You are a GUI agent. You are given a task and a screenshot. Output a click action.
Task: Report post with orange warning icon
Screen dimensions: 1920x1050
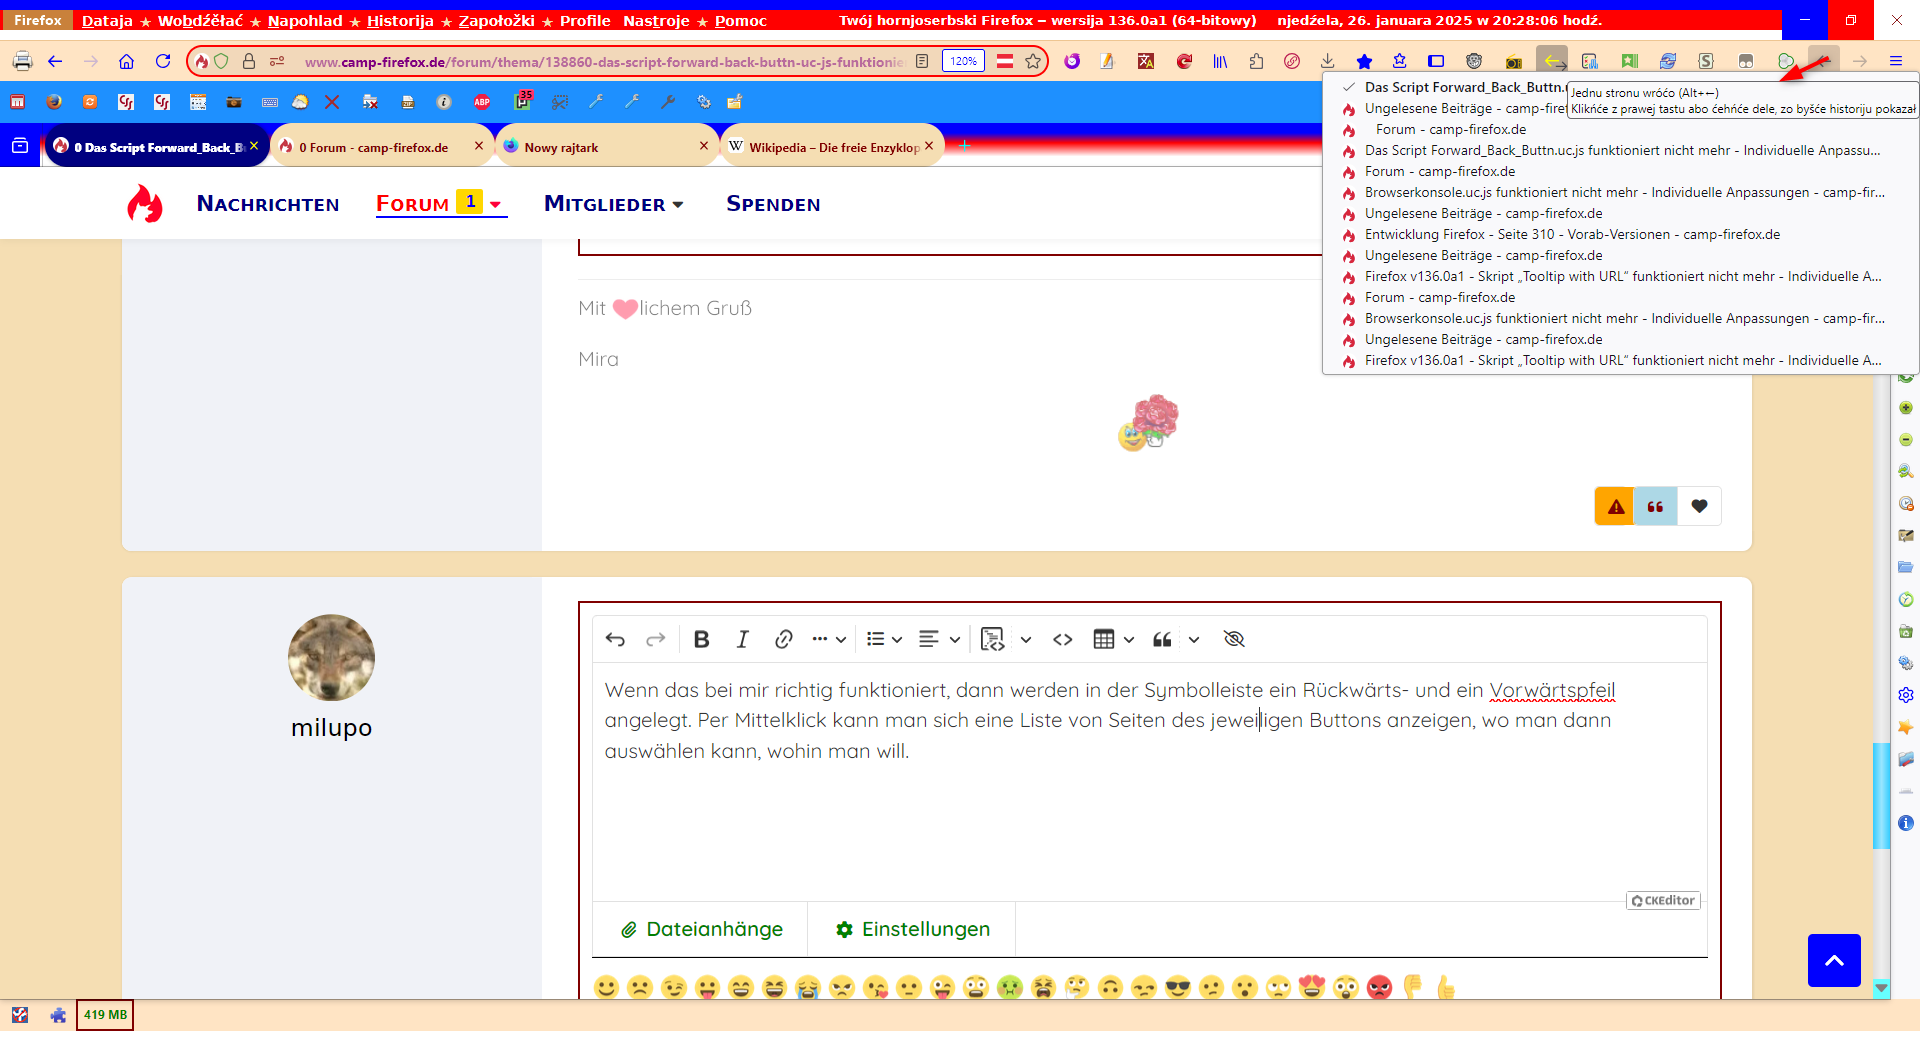click(x=1615, y=506)
